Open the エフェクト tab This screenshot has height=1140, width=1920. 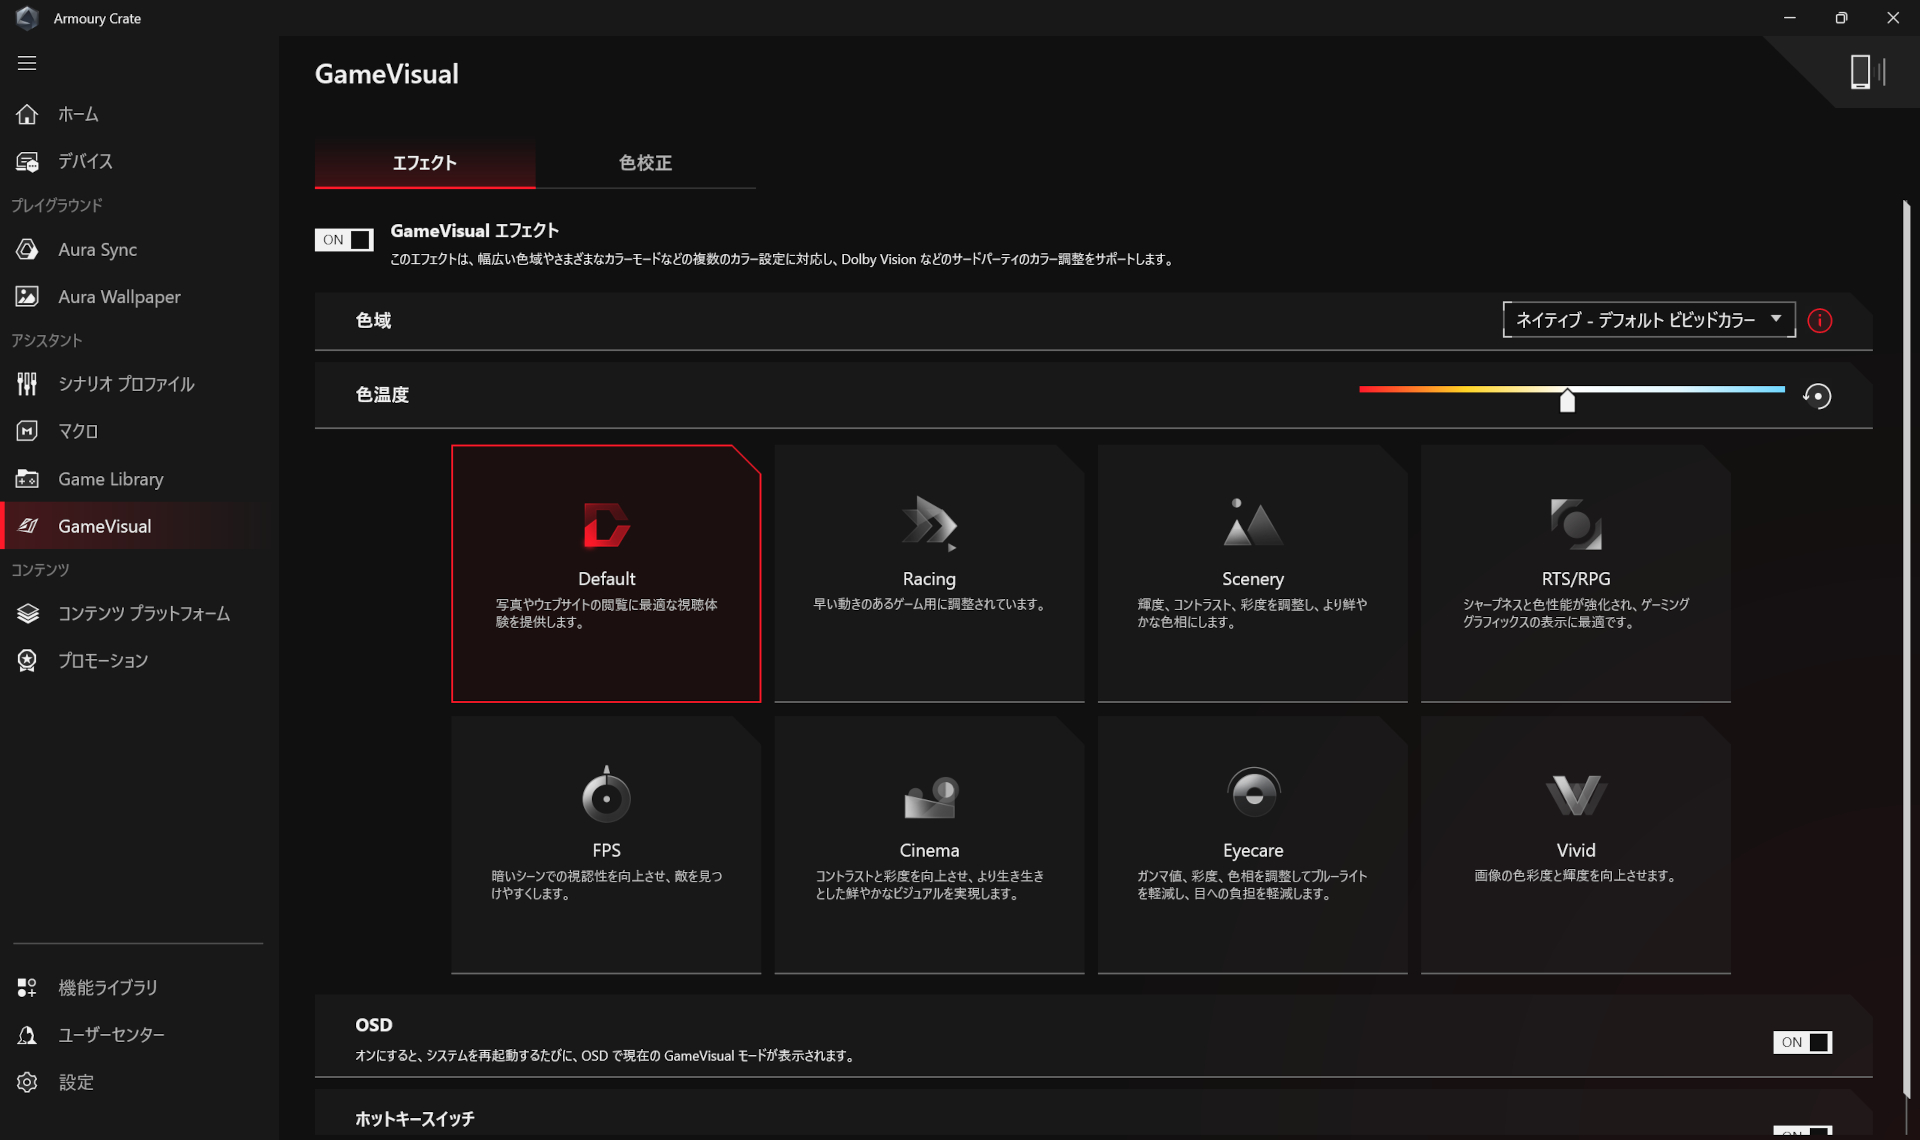tap(424, 162)
